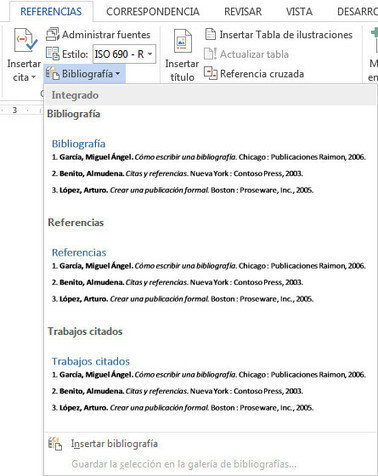
Task: Click the Referencia cruzada icon
Action: [x=210, y=73]
